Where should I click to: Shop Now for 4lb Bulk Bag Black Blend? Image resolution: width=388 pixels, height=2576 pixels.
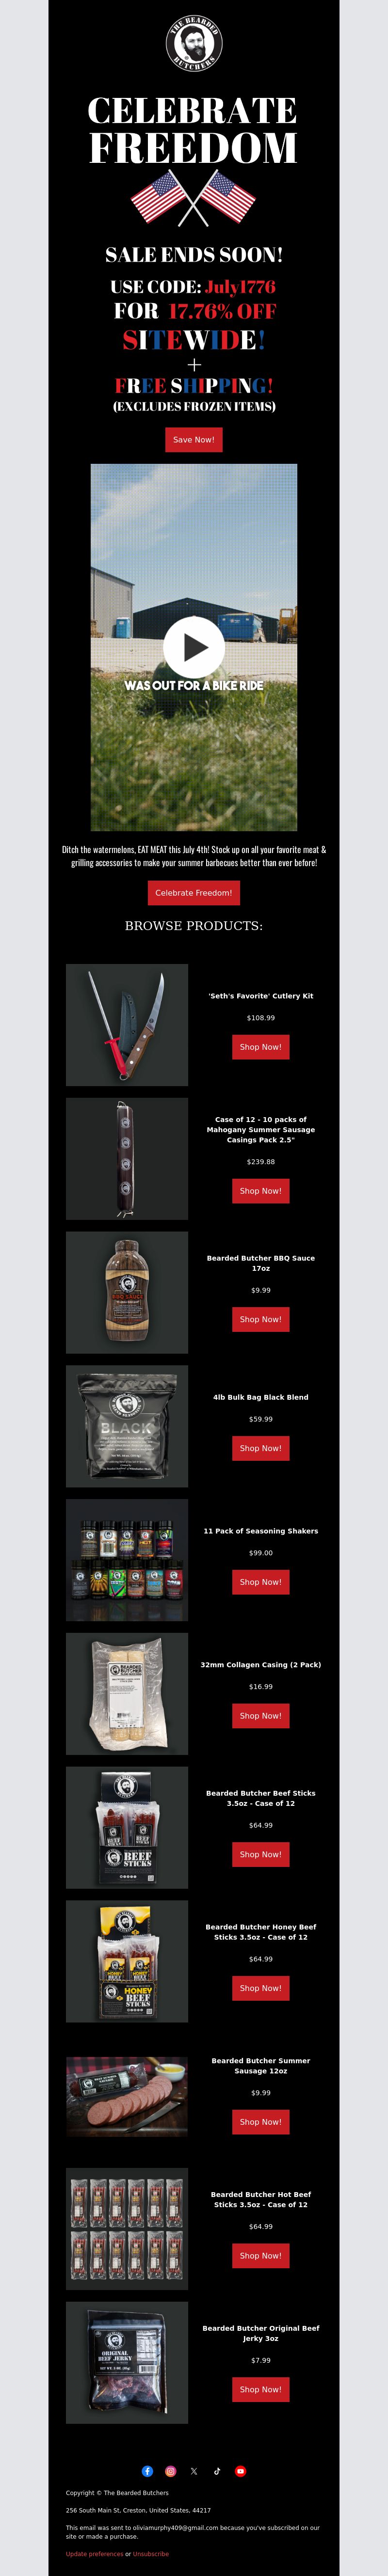(261, 1447)
